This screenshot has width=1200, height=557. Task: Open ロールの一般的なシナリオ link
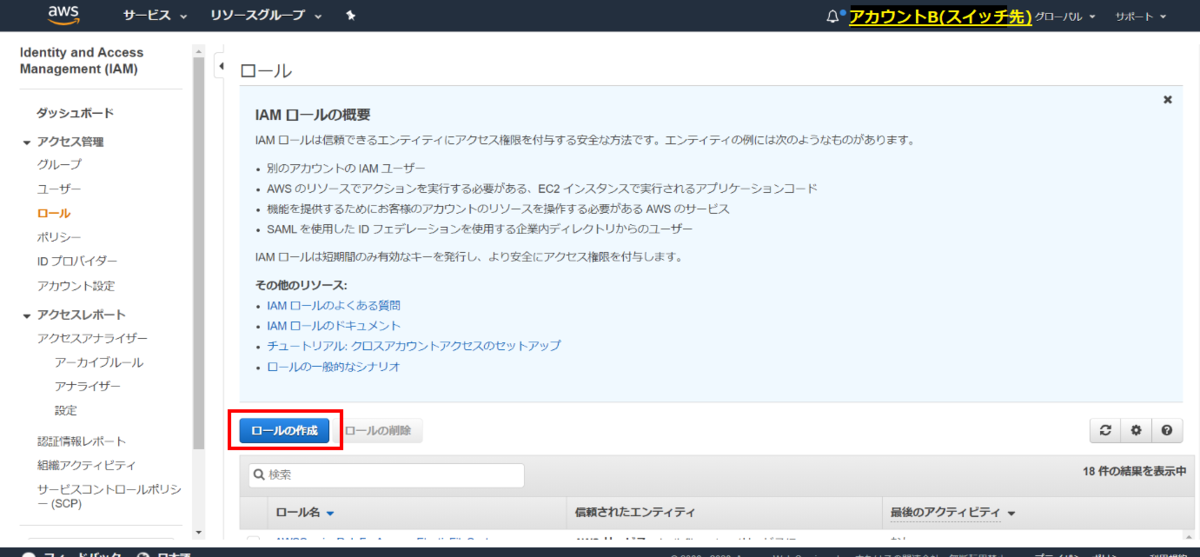pos(333,367)
